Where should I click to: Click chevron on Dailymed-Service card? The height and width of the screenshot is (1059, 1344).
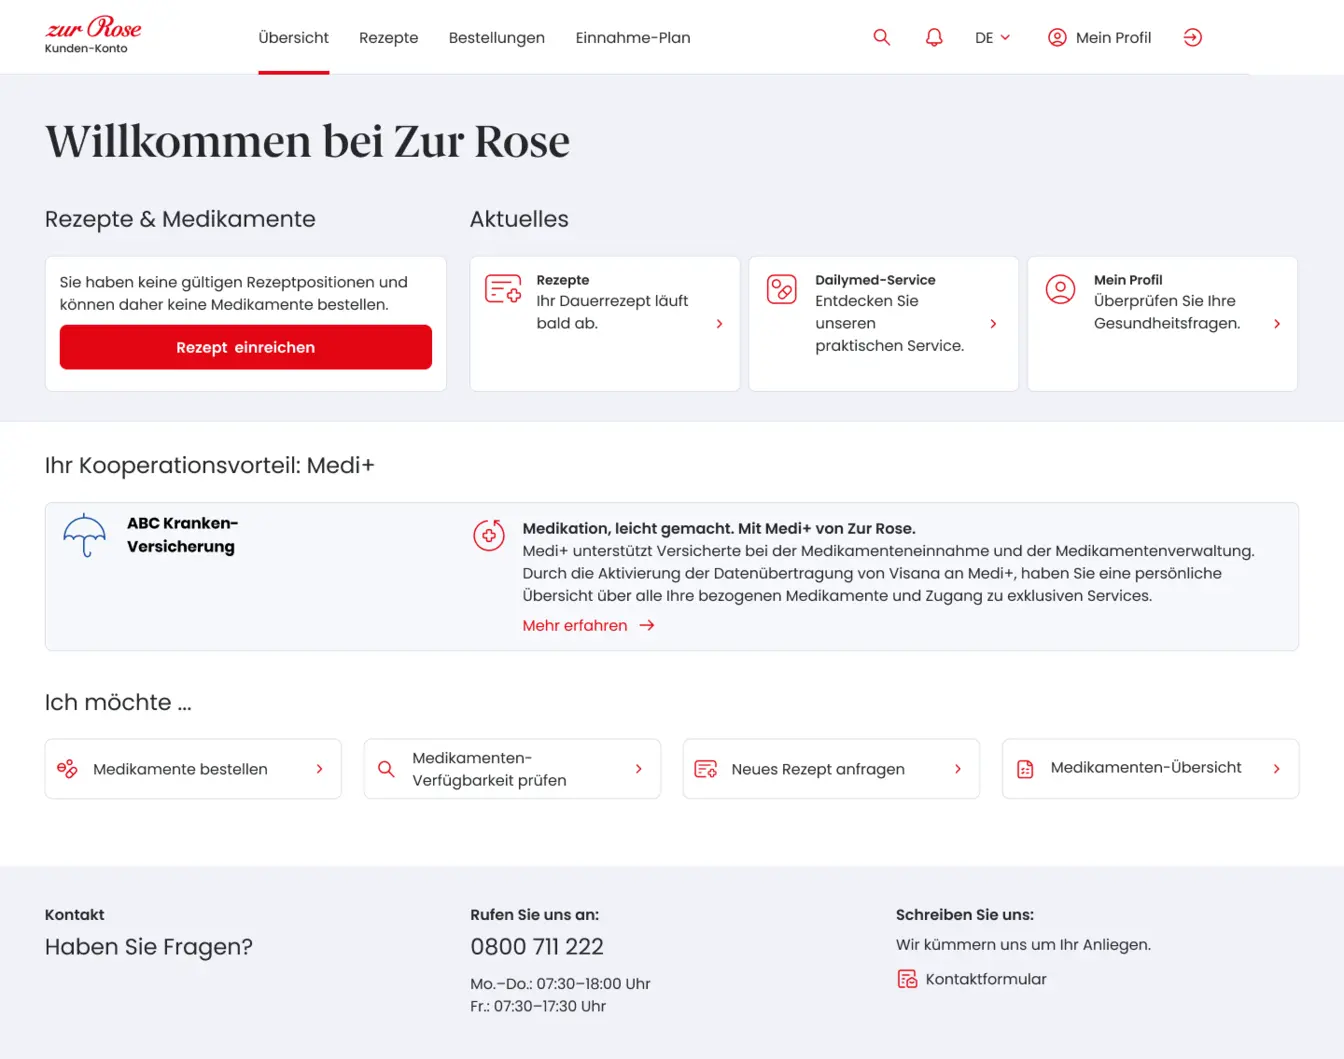pos(993,323)
